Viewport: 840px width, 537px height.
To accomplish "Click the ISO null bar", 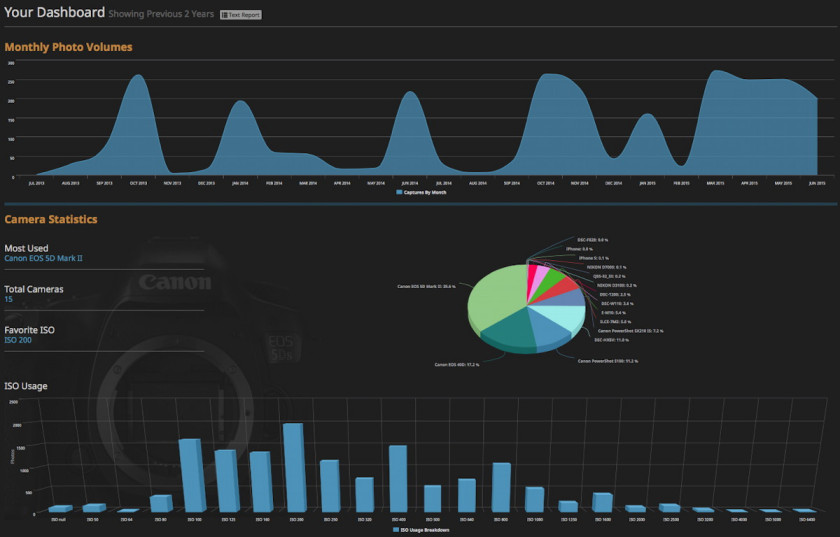I will pyautogui.click(x=60, y=509).
